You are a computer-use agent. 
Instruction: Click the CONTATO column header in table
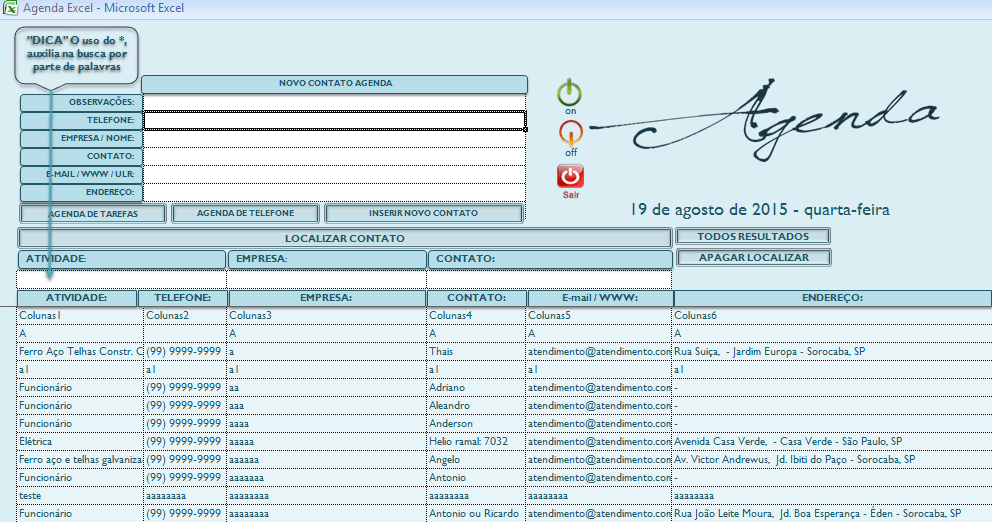(476, 298)
